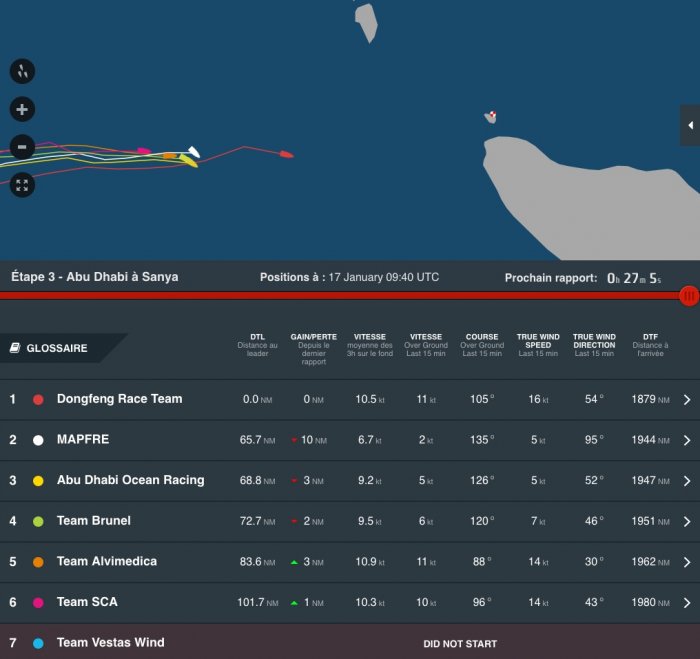Click MAPFRE DTL value 65.7 NM

pyautogui.click(x=258, y=440)
